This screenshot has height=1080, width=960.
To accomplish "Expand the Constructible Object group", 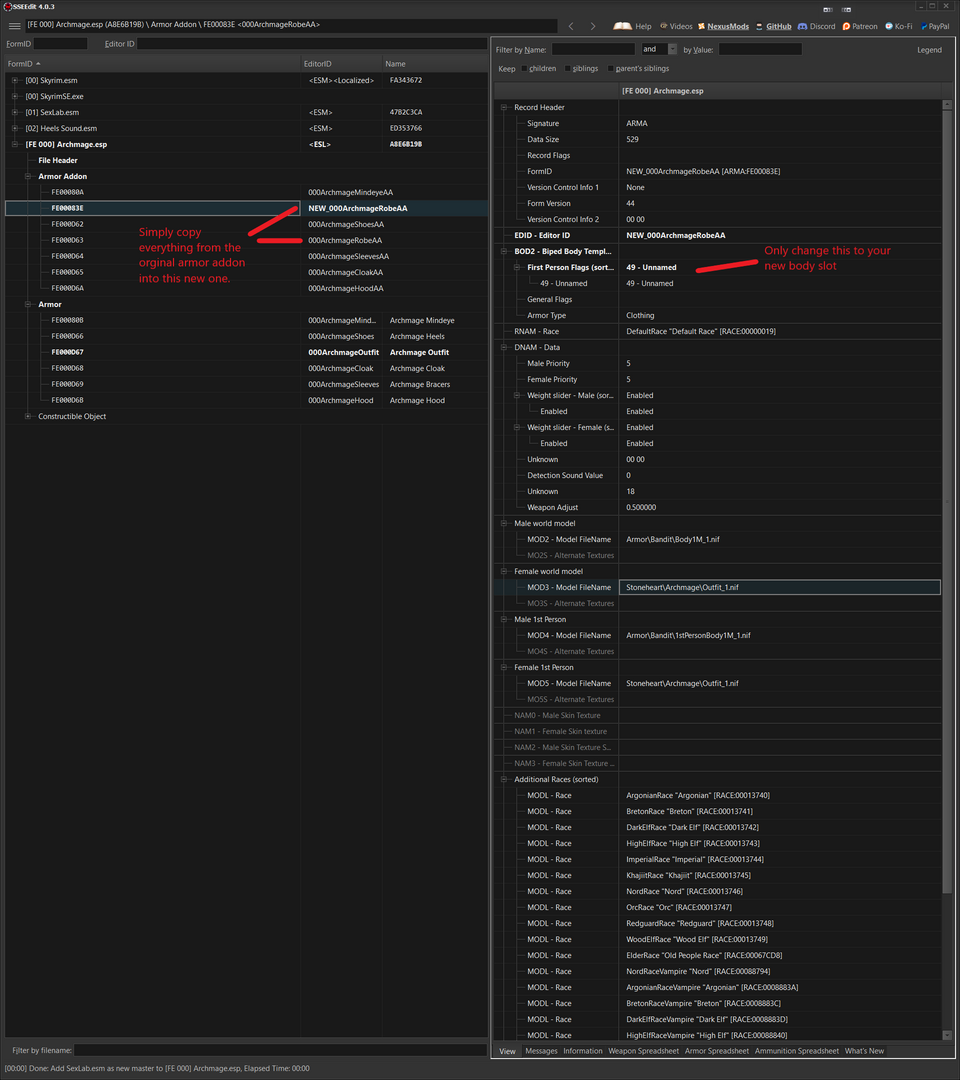I will click(x=28, y=416).
